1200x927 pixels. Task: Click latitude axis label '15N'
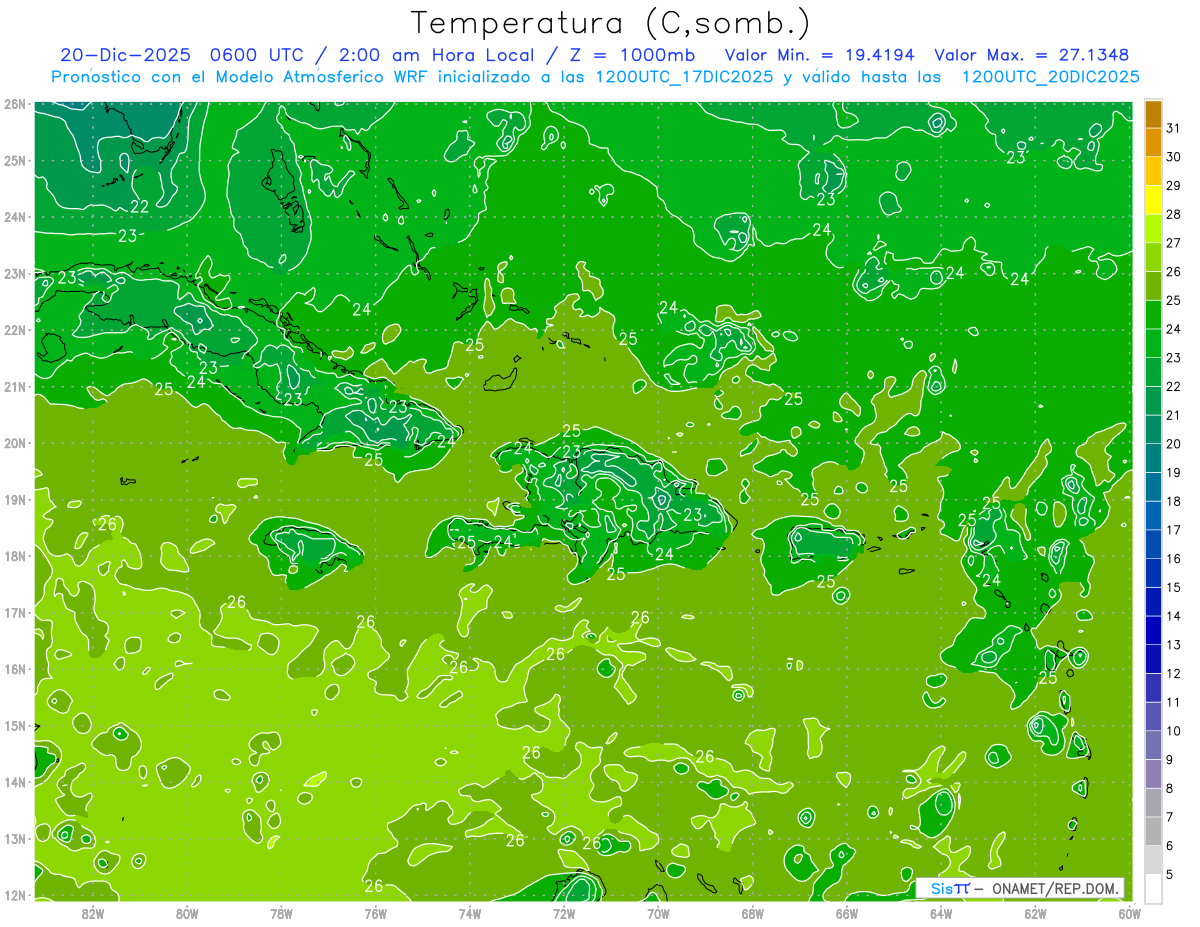(x=14, y=725)
